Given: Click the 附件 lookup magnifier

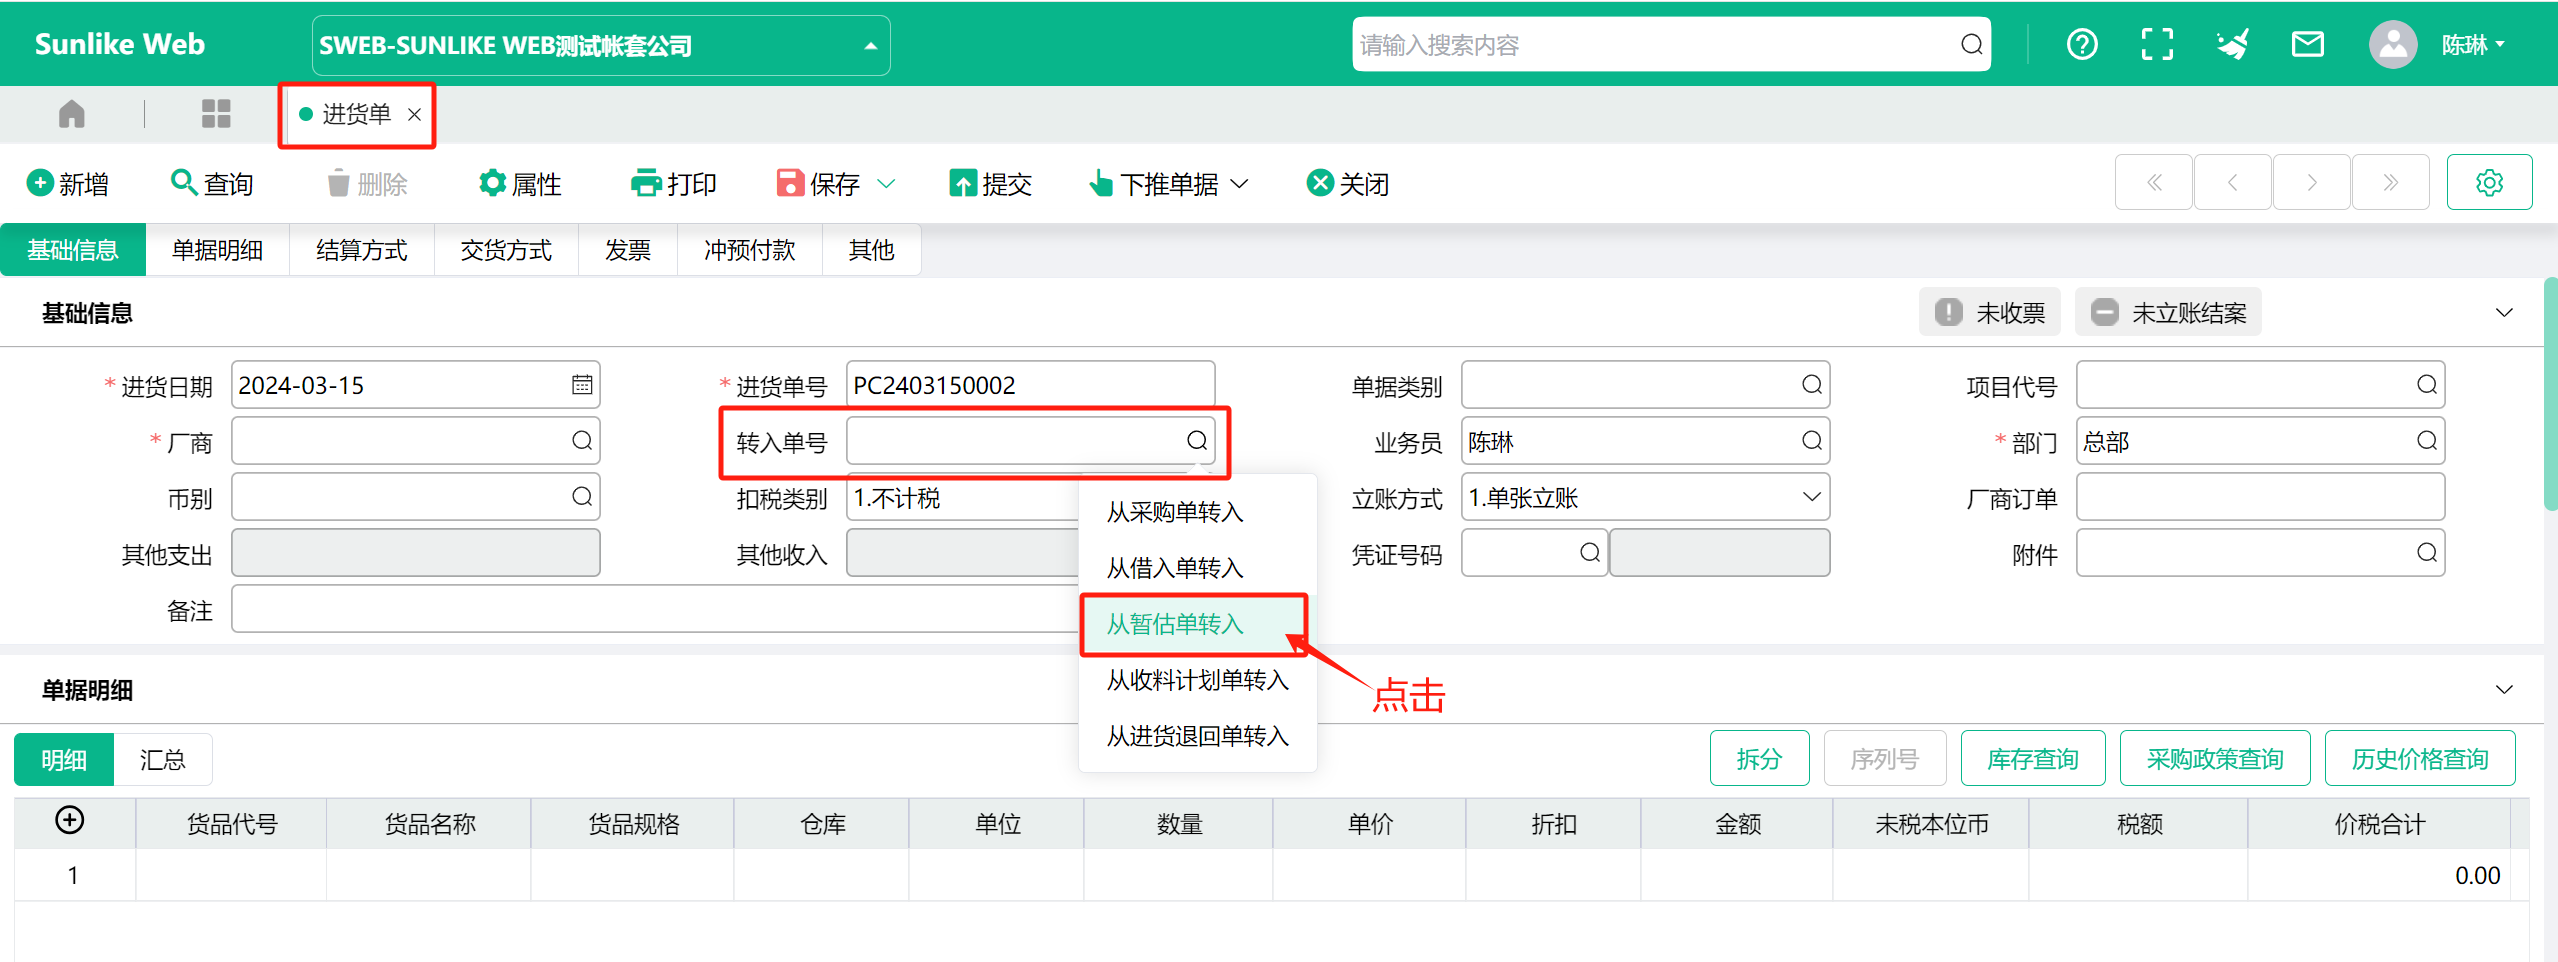Looking at the screenshot, I should tap(2427, 553).
